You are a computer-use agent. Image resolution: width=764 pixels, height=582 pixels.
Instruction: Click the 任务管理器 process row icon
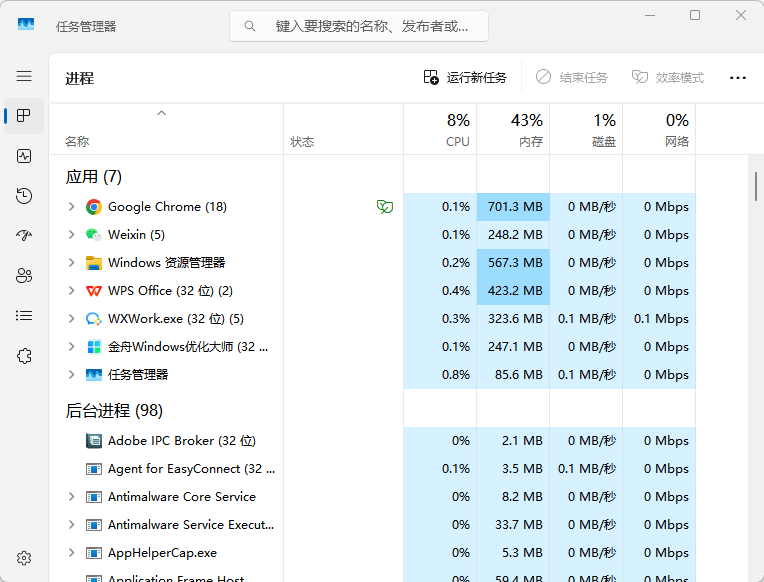94,375
